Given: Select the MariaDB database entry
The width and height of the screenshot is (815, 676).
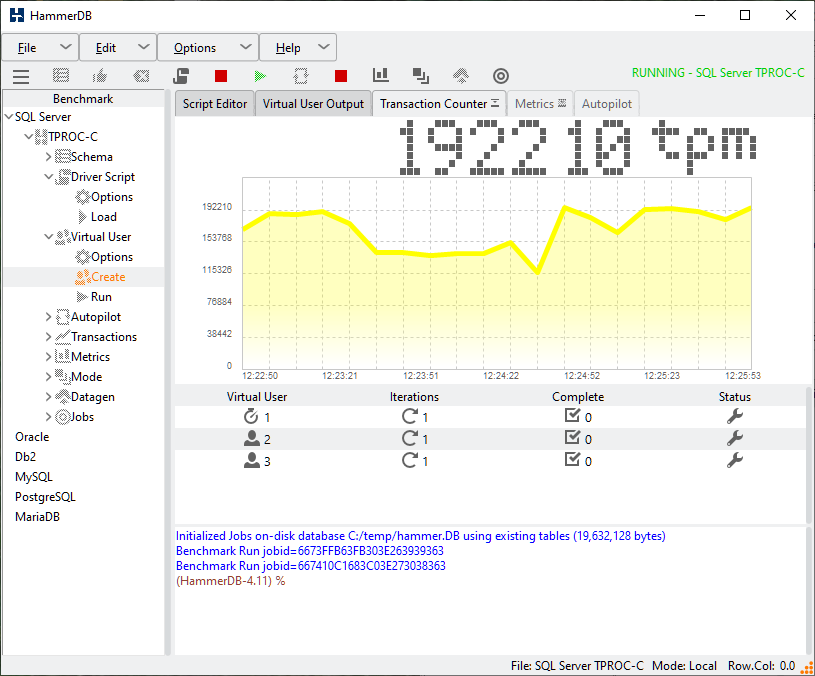Looking at the screenshot, I should 37,517.
